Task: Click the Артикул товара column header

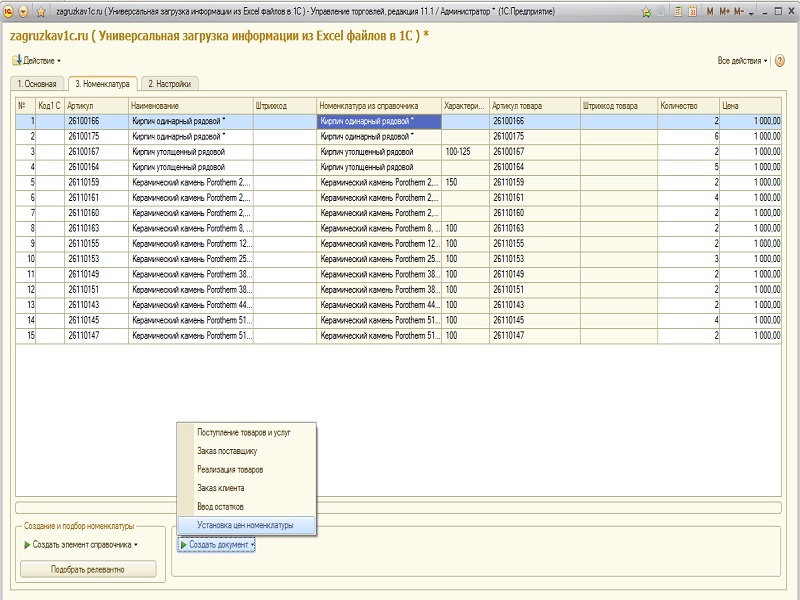Action: coord(535,106)
